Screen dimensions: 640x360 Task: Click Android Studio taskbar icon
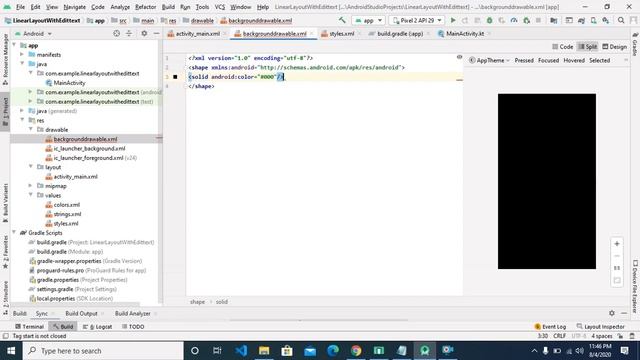coord(425,350)
